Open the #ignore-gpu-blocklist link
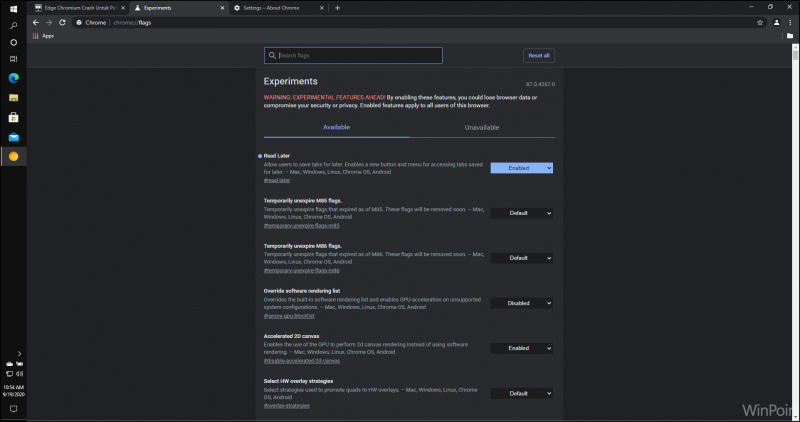Screen dimensions: 800x422 pyautogui.click(x=289, y=315)
